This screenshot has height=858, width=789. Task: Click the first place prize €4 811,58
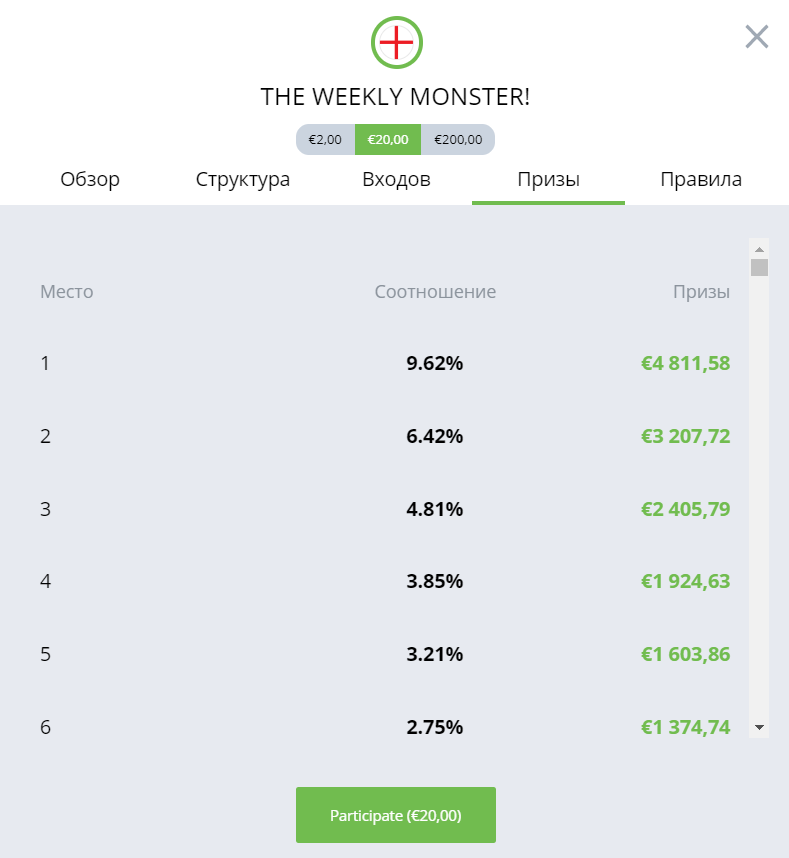pos(686,363)
